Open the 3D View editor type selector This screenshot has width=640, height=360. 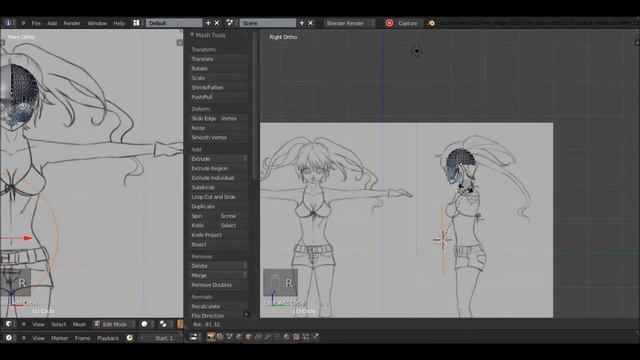pyautogui.click(x=9, y=324)
